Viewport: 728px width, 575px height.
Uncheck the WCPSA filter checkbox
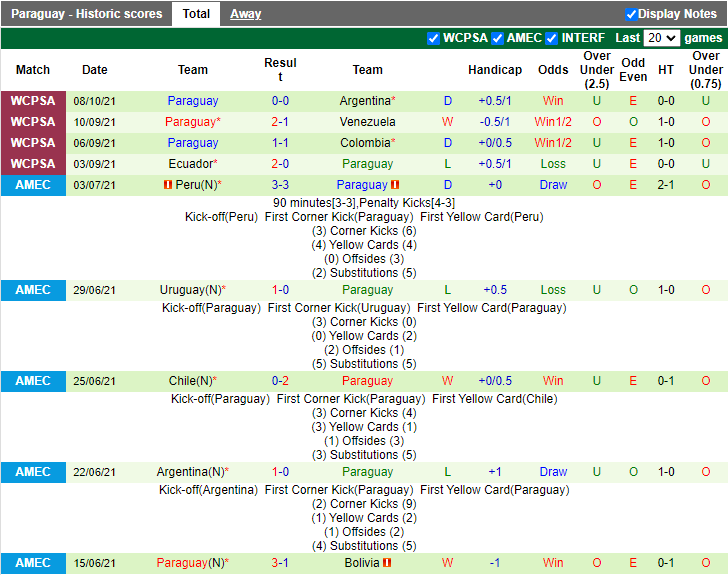click(x=433, y=38)
